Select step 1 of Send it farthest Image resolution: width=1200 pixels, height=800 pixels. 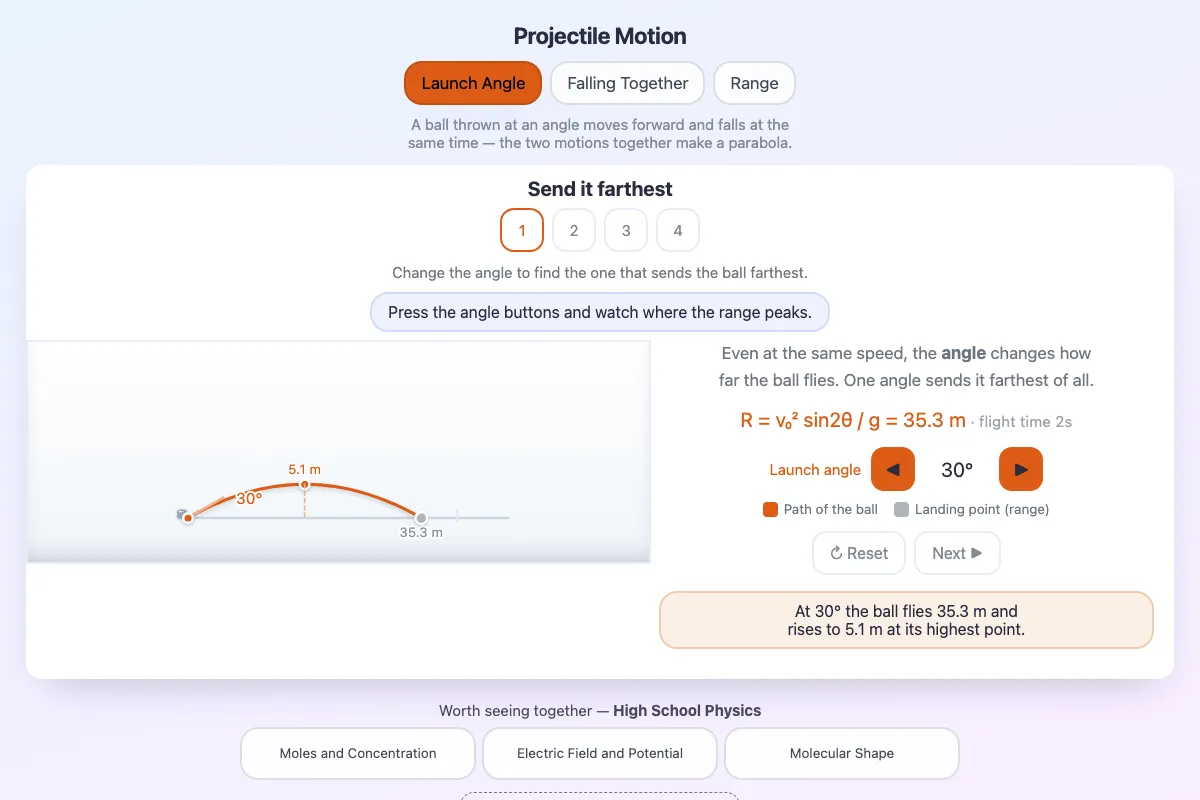(522, 230)
